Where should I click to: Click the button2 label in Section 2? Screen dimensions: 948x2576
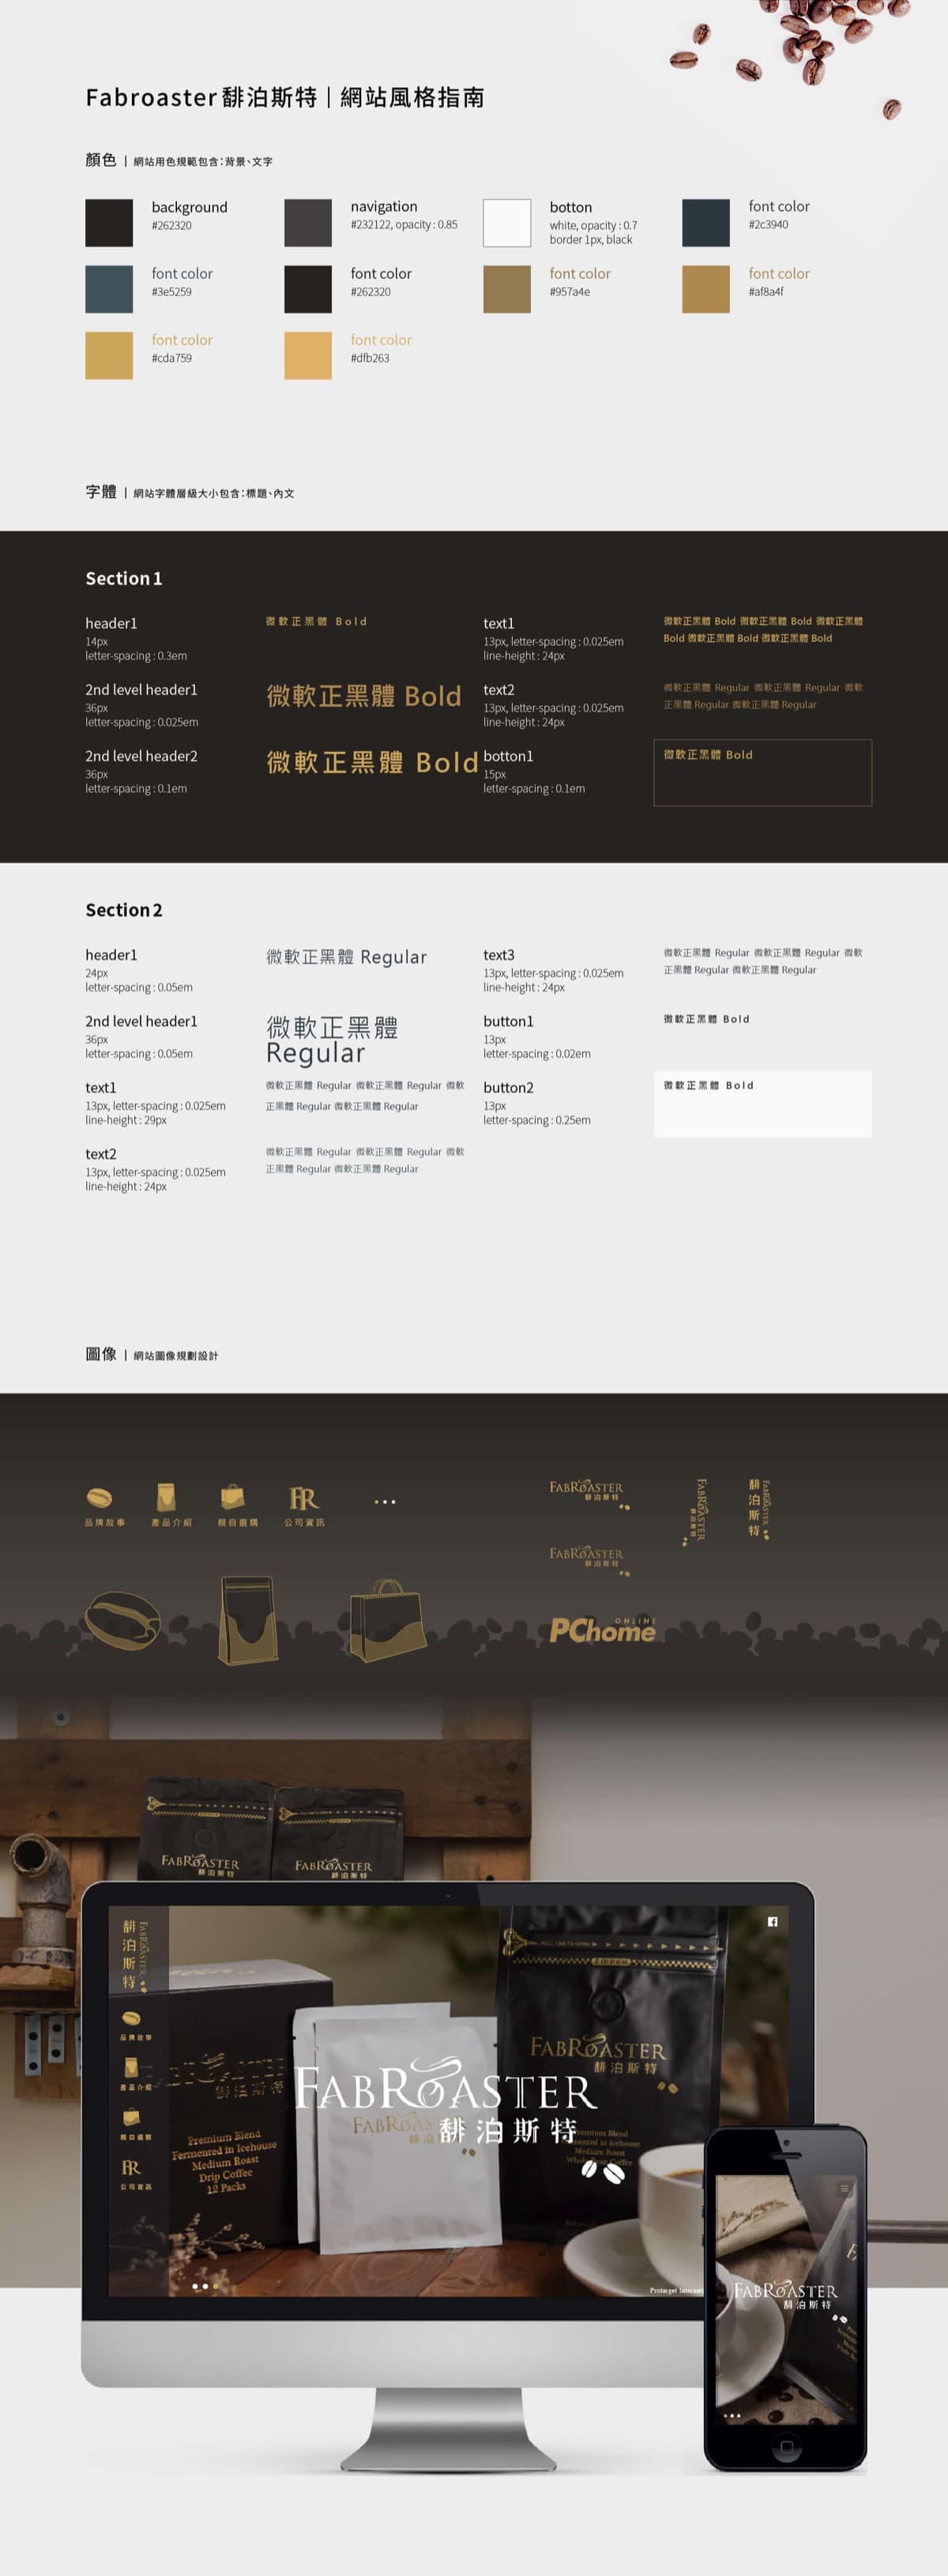(508, 1087)
